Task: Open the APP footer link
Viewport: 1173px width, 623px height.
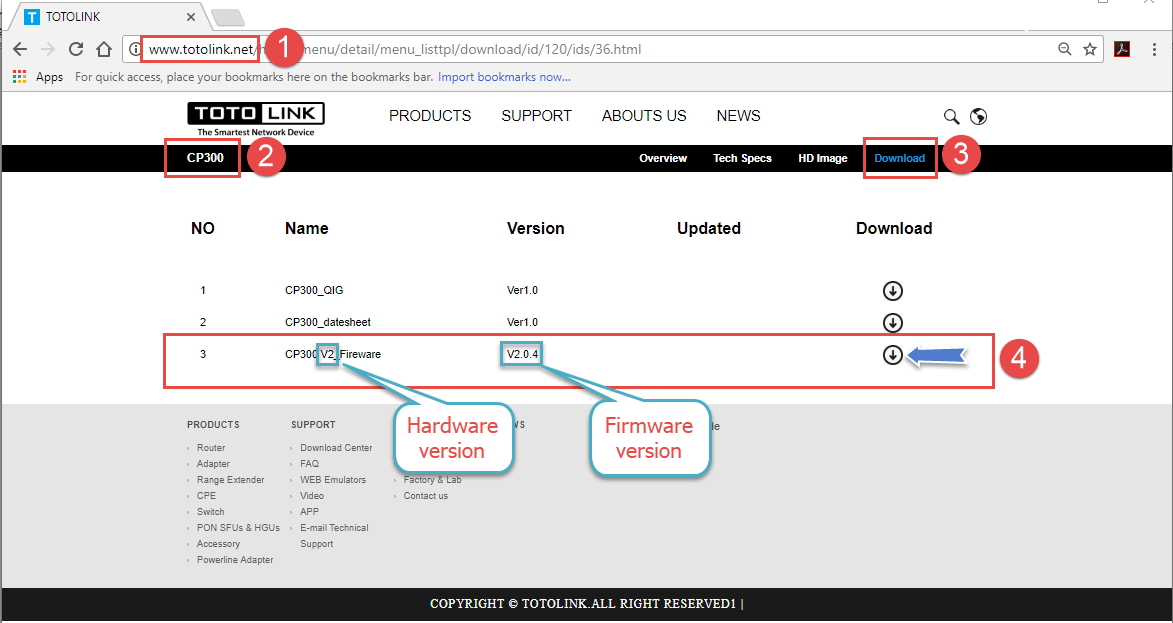Action: coord(309,512)
